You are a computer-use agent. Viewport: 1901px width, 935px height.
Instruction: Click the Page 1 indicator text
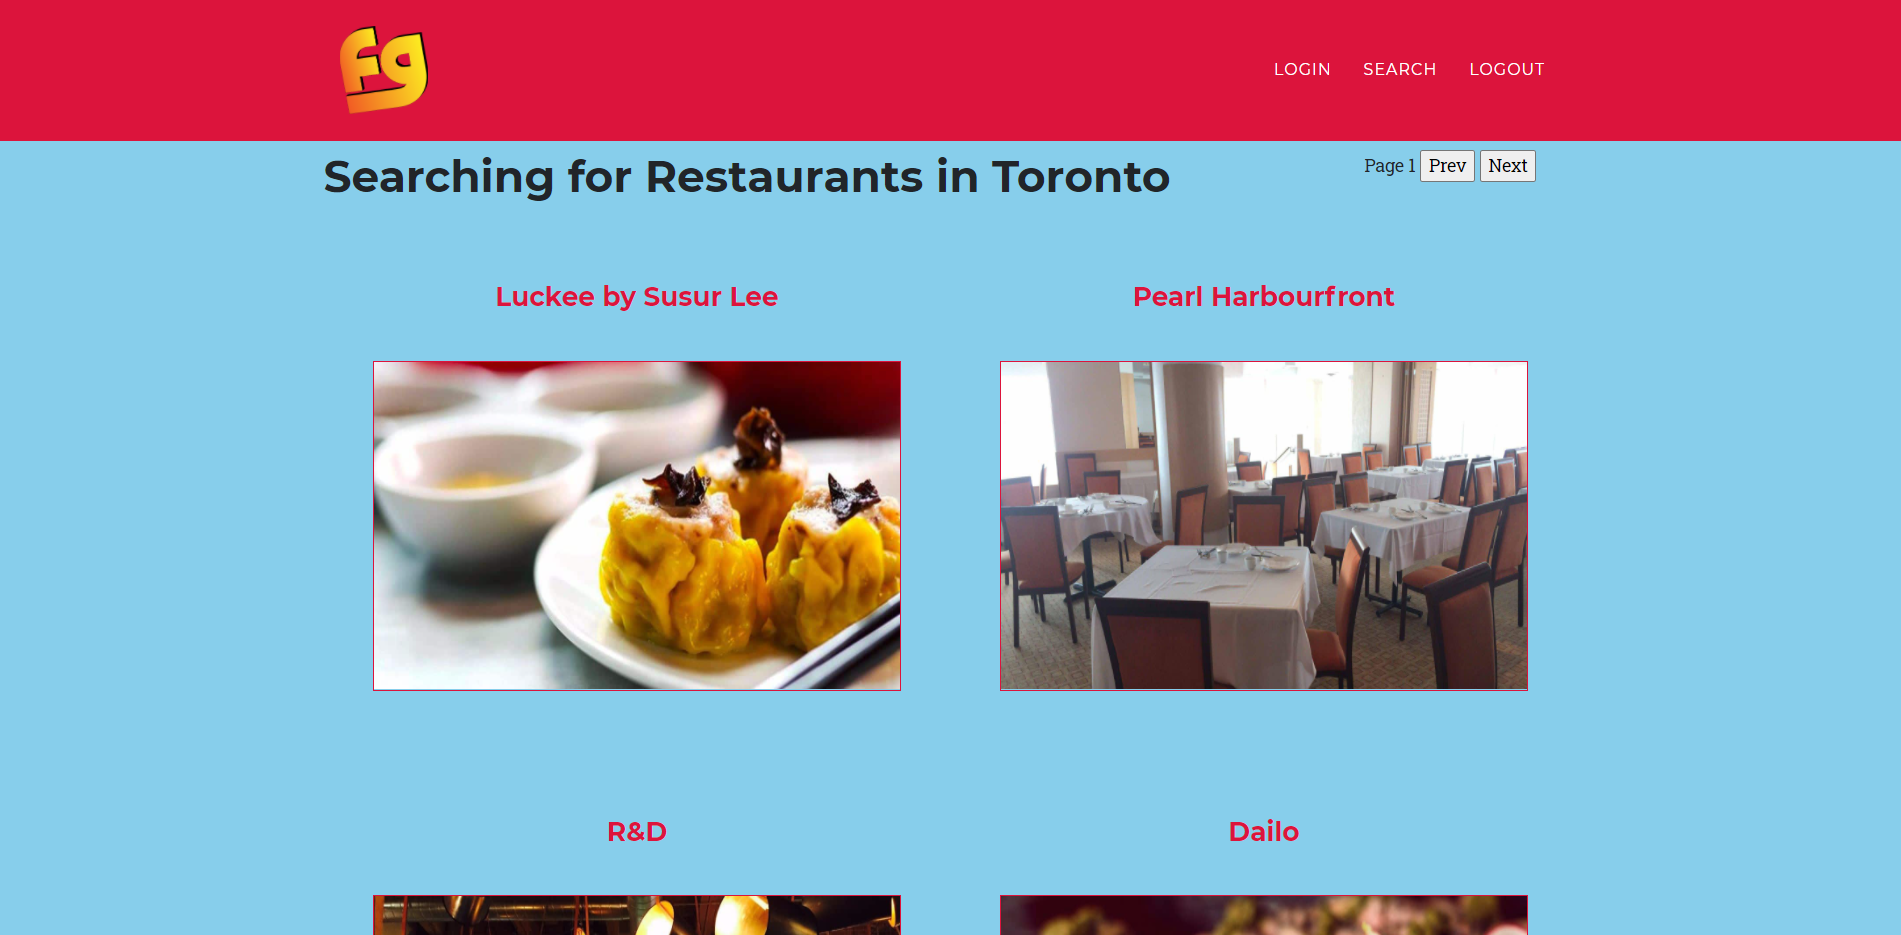click(x=1389, y=166)
